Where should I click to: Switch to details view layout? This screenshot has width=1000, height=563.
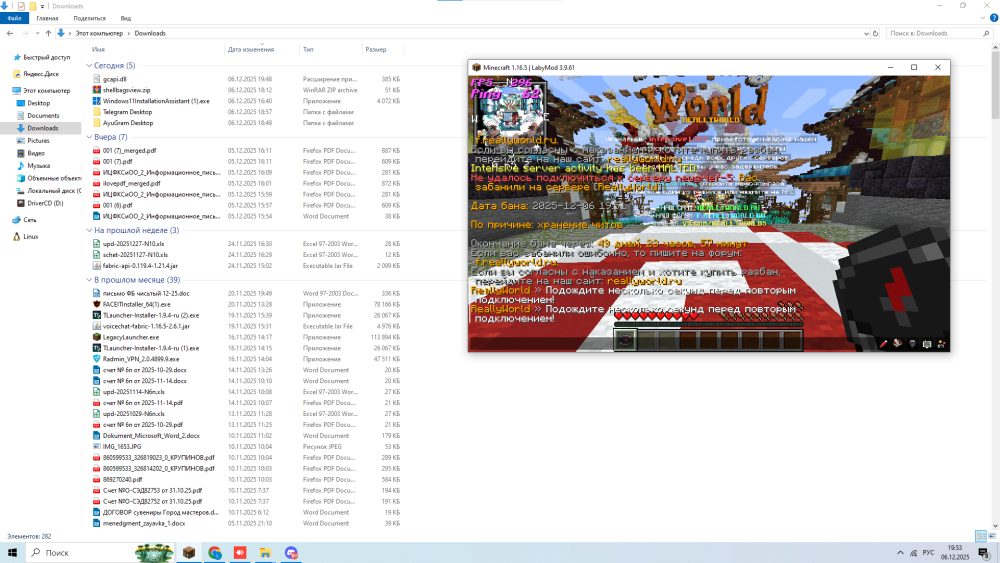point(981,536)
